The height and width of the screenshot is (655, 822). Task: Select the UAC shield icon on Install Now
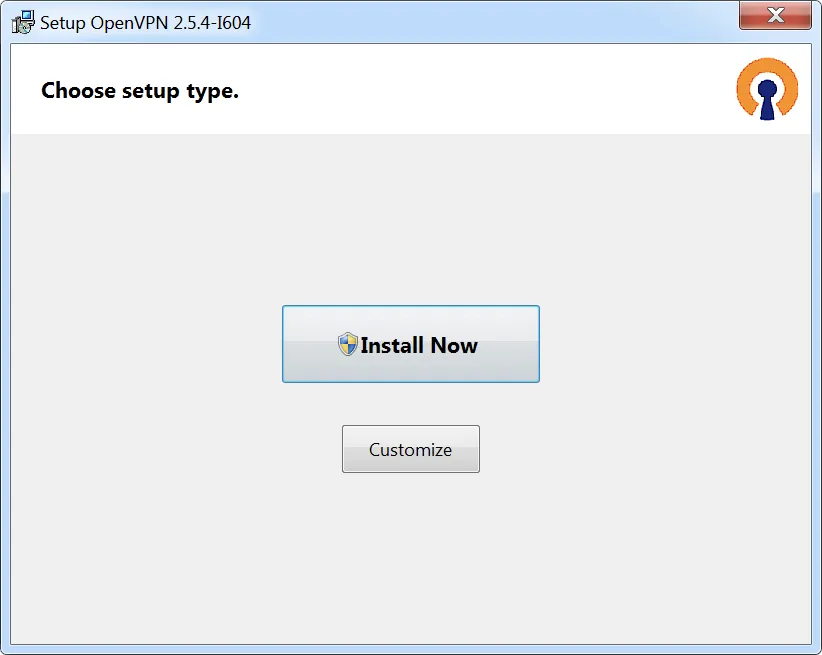point(347,344)
